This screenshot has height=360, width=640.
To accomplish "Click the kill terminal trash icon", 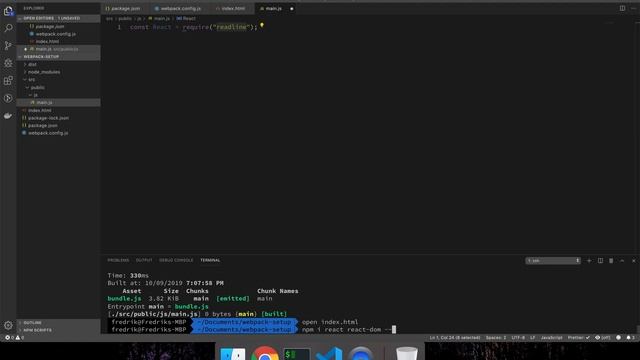I will (611, 260).
